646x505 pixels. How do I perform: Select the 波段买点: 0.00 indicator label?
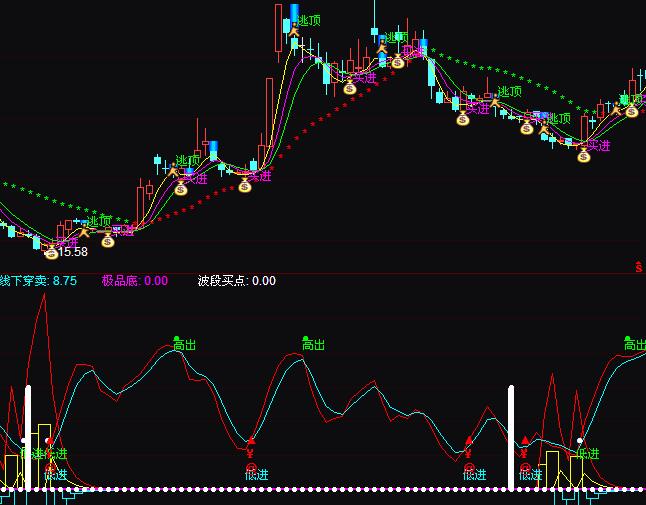coord(236,281)
